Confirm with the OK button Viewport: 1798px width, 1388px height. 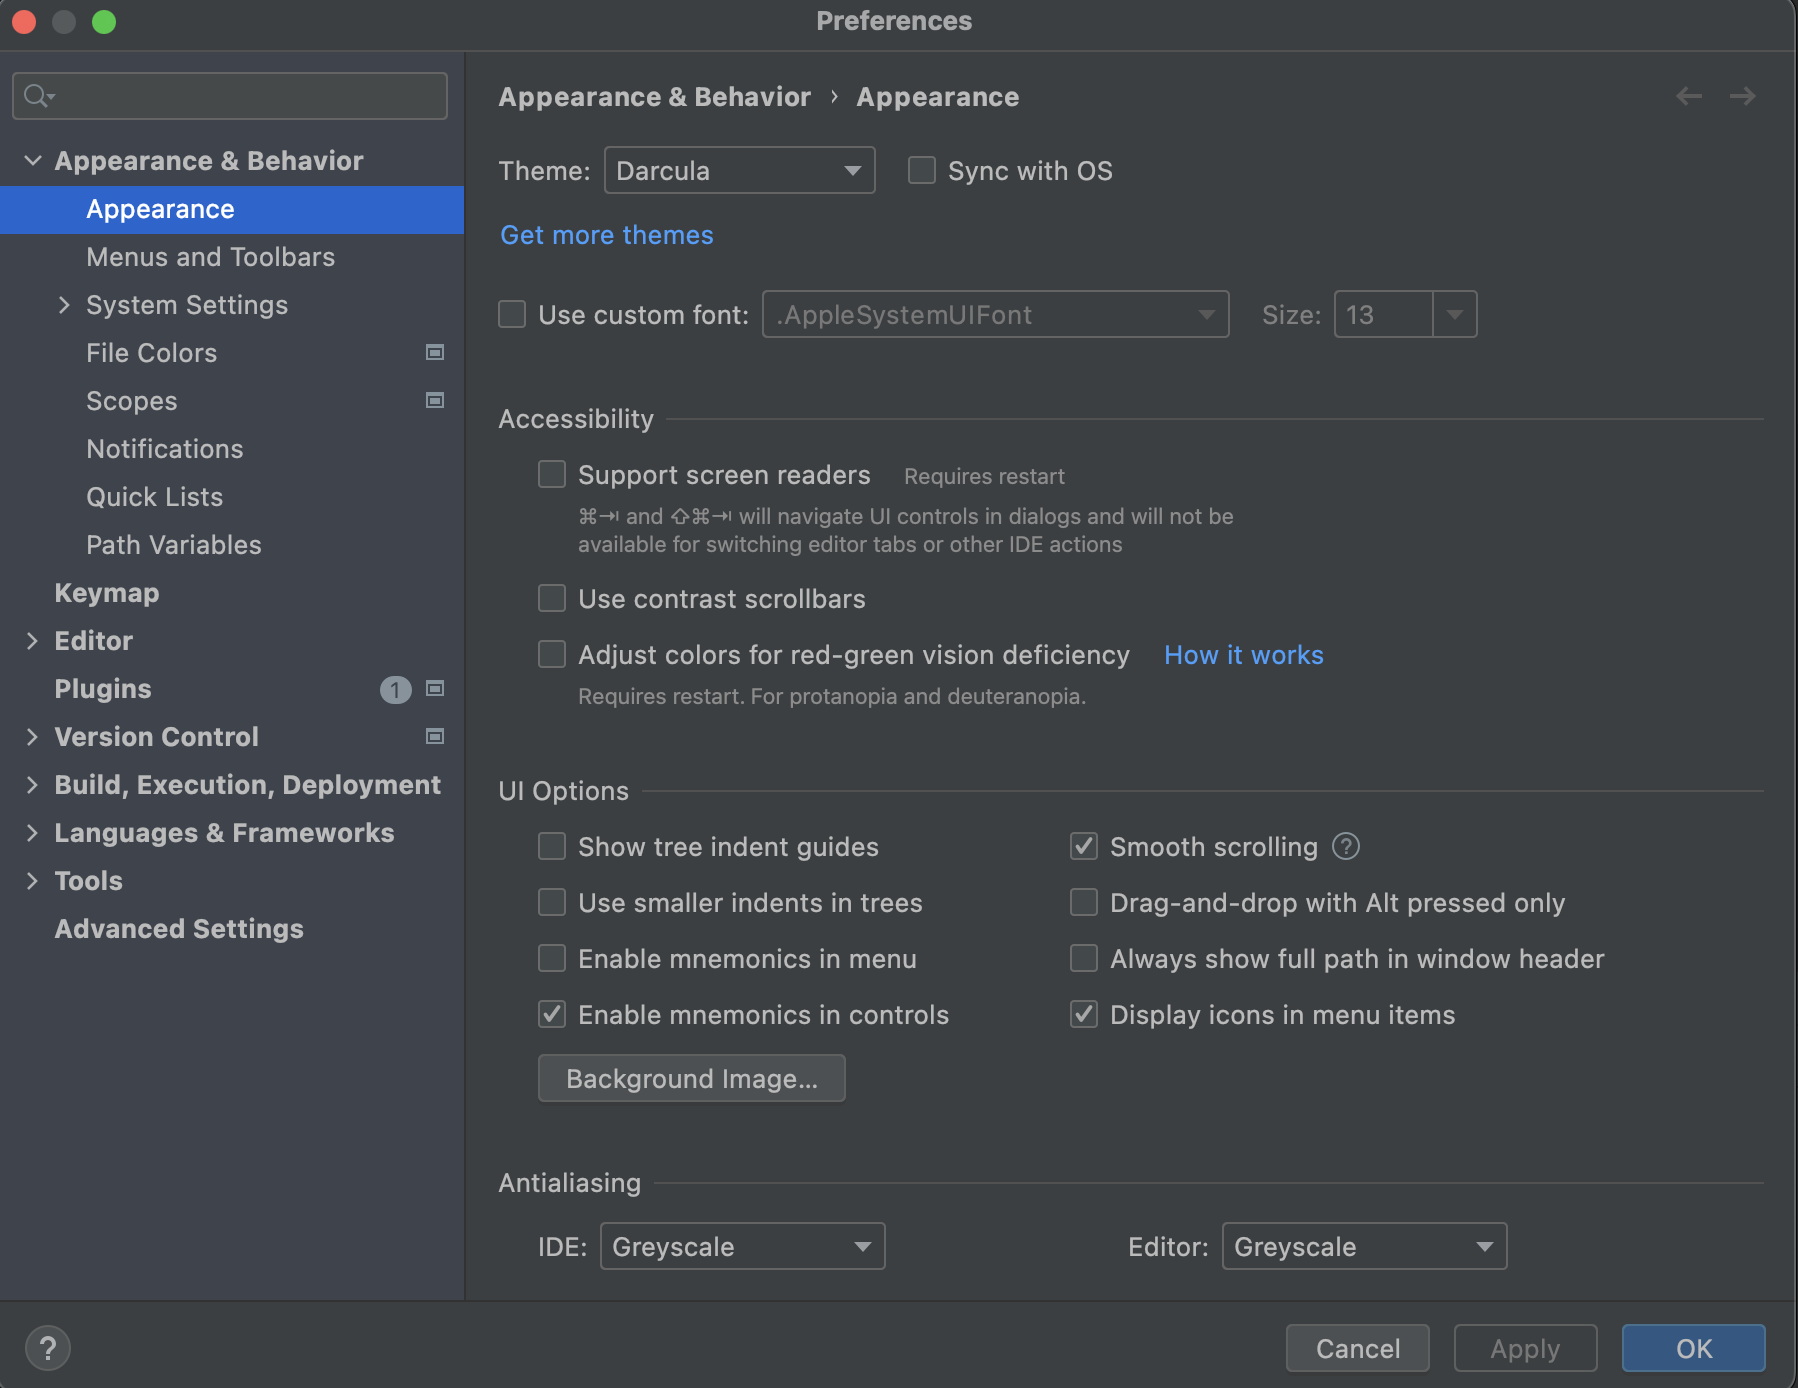click(1694, 1348)
